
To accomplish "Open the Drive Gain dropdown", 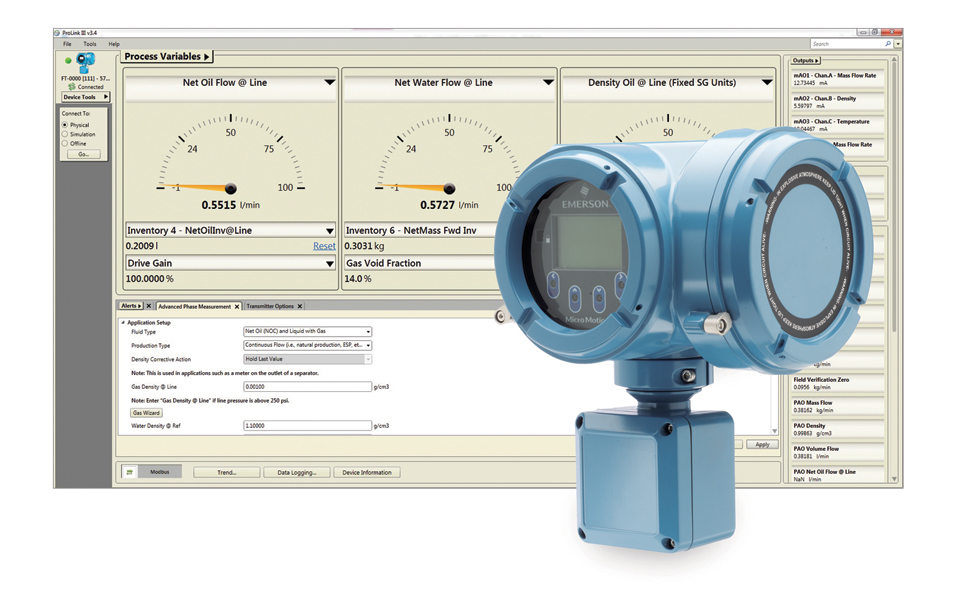I will tap(330, 263).
